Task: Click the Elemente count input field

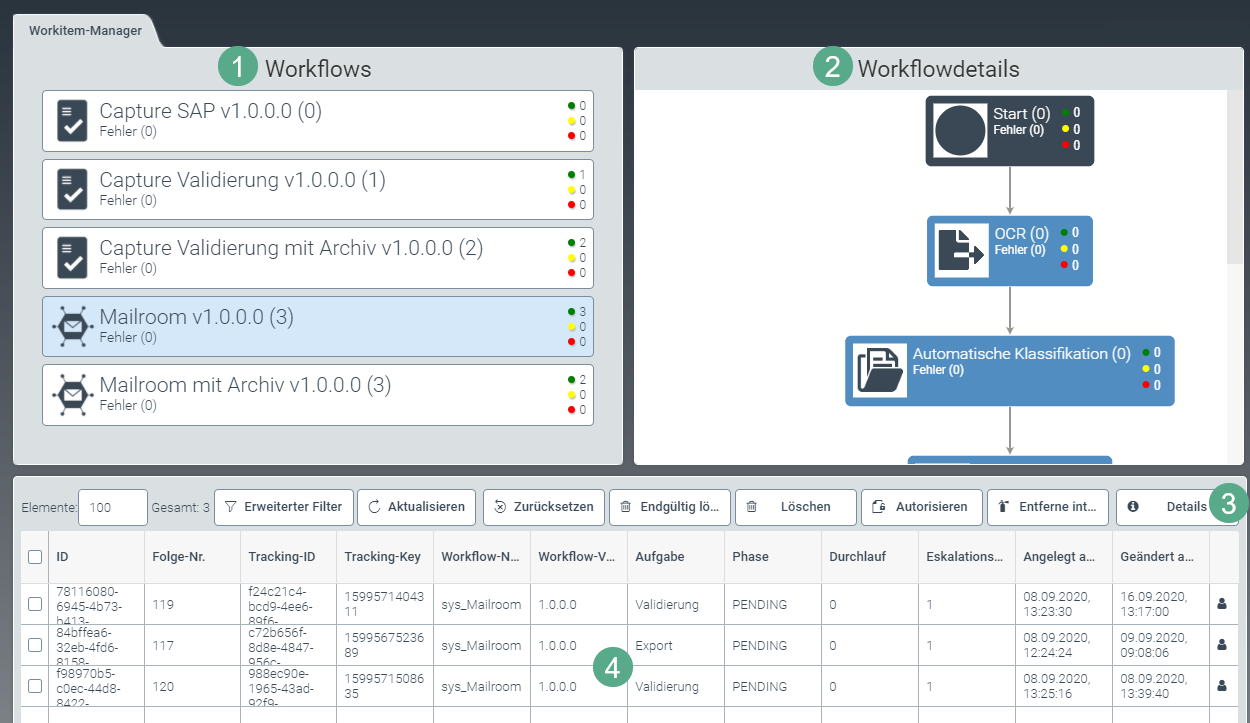Action: pyautogui.click(x=112, y=507)
